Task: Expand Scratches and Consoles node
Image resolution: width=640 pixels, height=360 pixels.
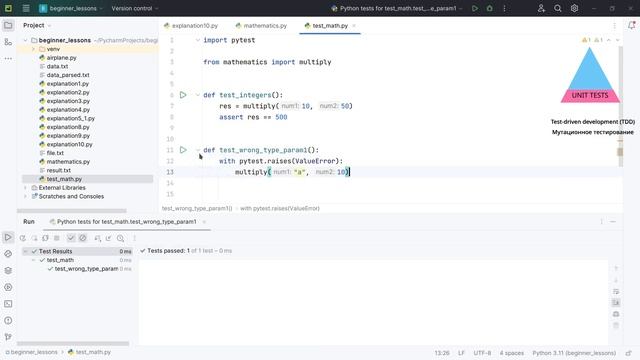Action: (26, 196)
